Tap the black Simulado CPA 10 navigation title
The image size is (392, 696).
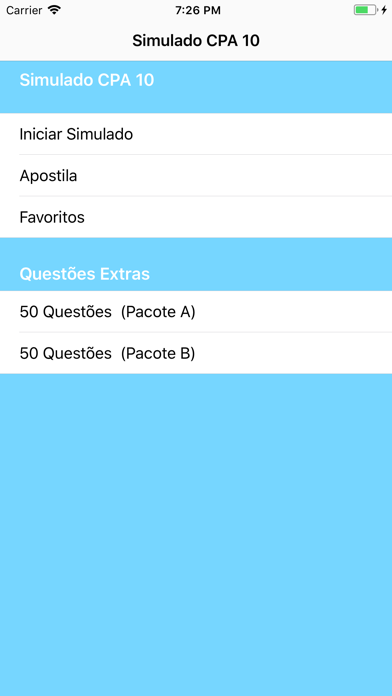pos(196,41)
